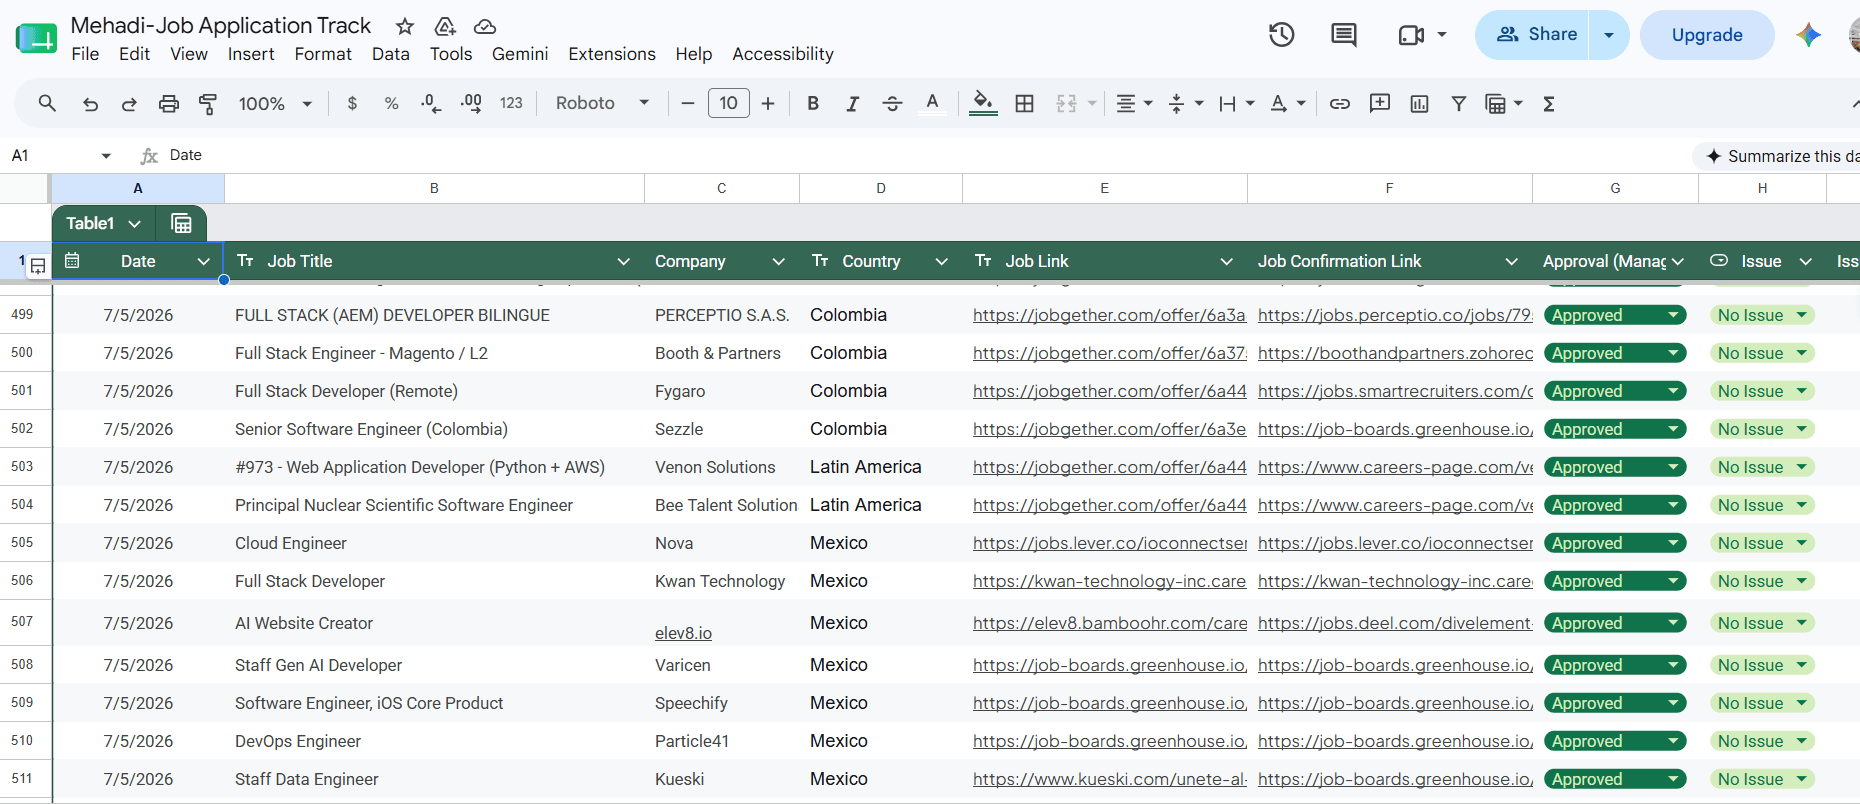Decrease font size with minus button
The height and width of the screenshot is (804, 1860).
tap(688, 103)
